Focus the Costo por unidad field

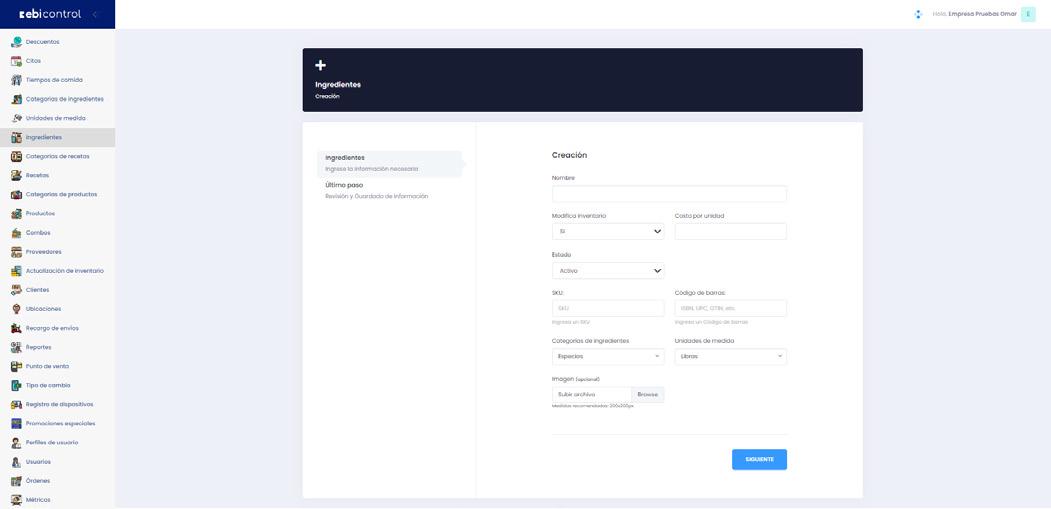click(x=731, y=231)
